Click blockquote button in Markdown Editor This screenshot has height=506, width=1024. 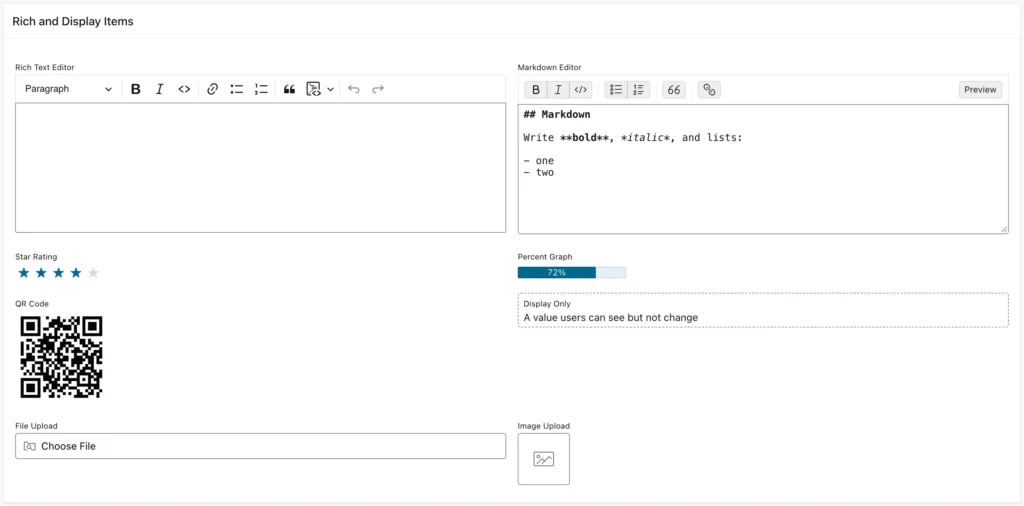point(674,90)
